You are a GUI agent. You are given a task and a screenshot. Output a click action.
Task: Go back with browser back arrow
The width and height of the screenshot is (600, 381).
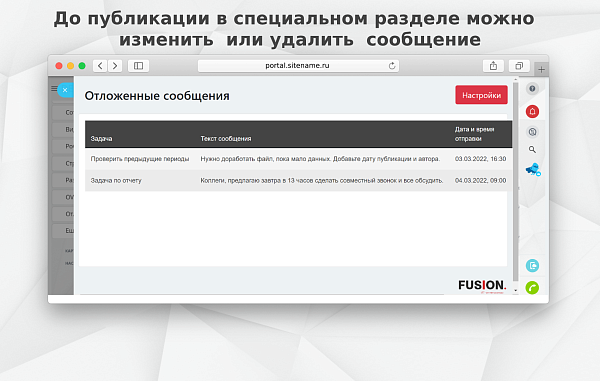[x=100, y=66]
